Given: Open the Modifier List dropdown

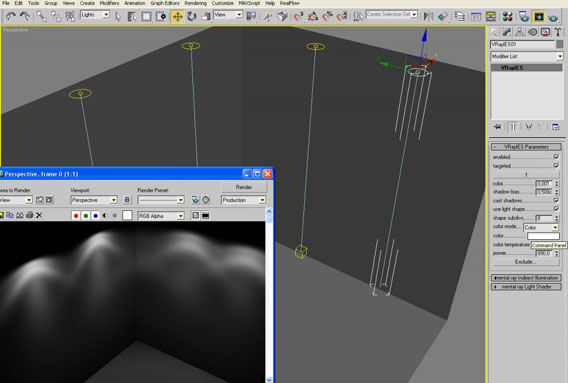Looking at the screenshot, I should (x=527, y=57).
